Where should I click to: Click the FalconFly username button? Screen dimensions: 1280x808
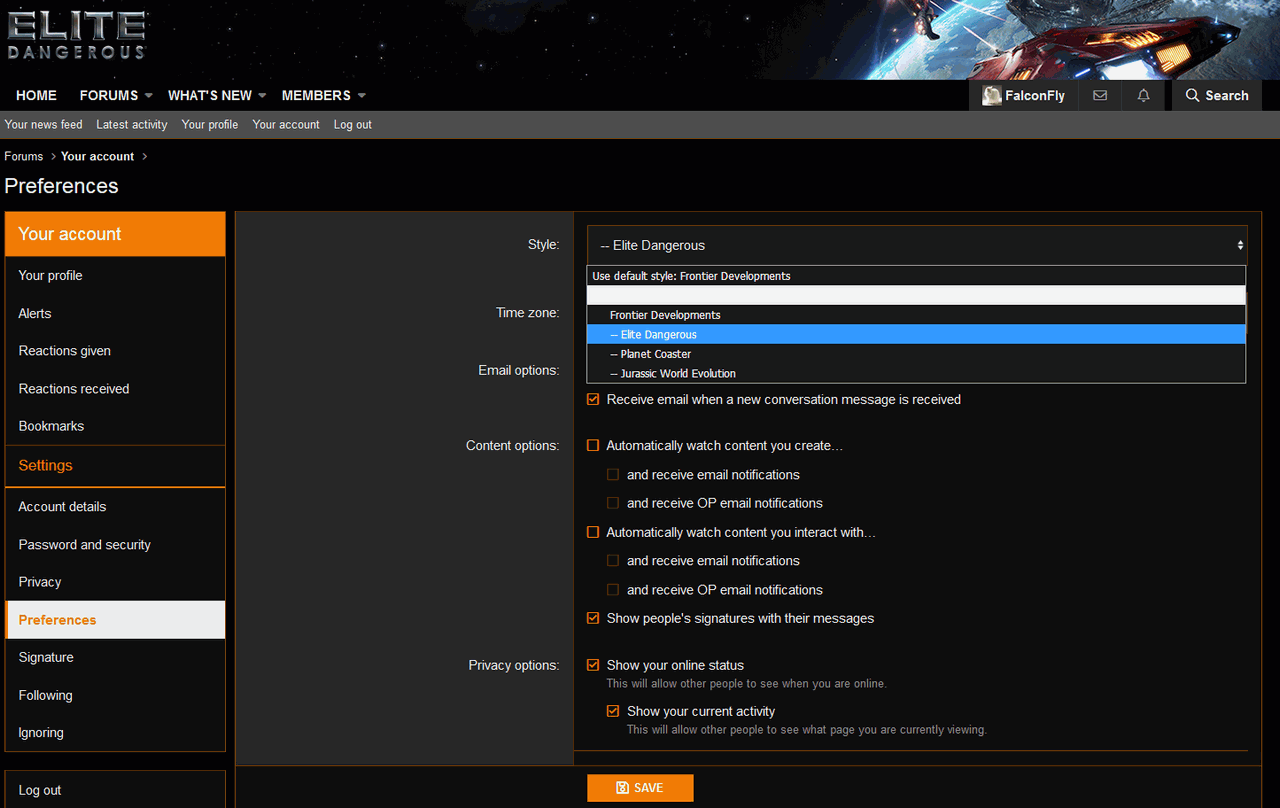click(1023, 96)
